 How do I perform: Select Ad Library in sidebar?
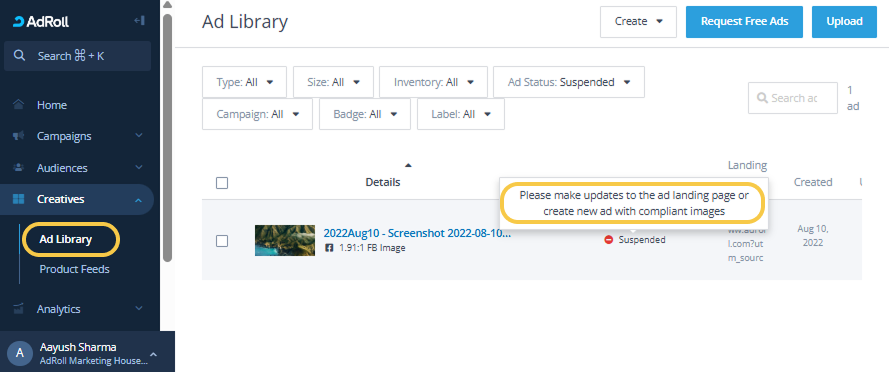point(65,239)
